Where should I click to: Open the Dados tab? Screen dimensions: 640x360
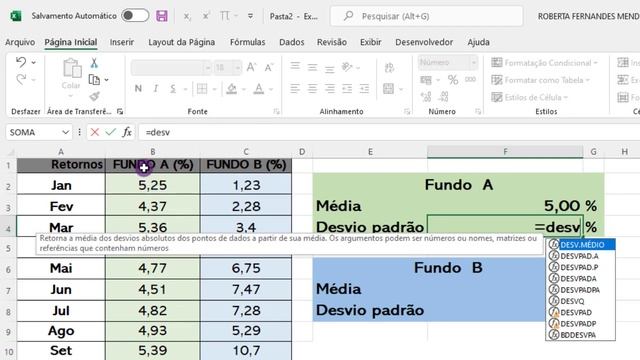pos(291,42)
